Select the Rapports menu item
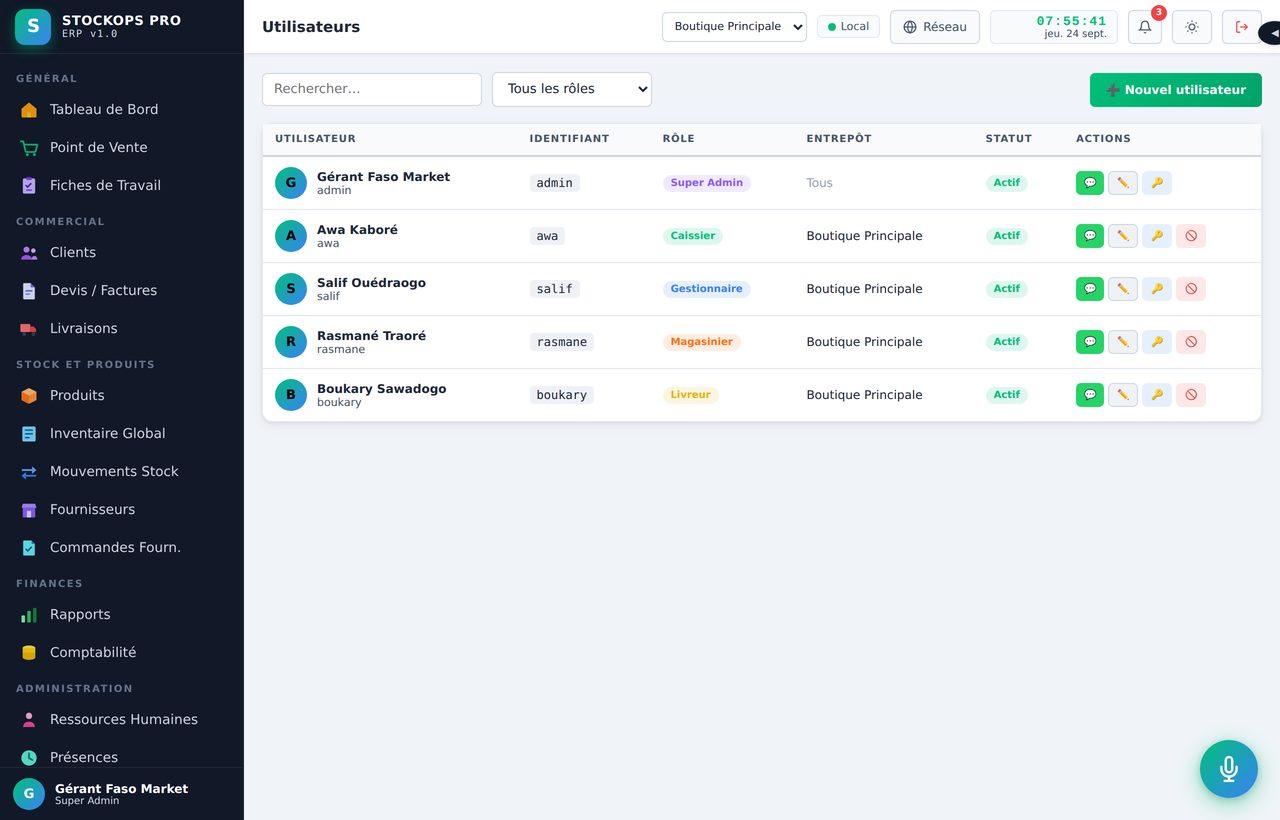The image size is (1280, 820). pos(122,615)
